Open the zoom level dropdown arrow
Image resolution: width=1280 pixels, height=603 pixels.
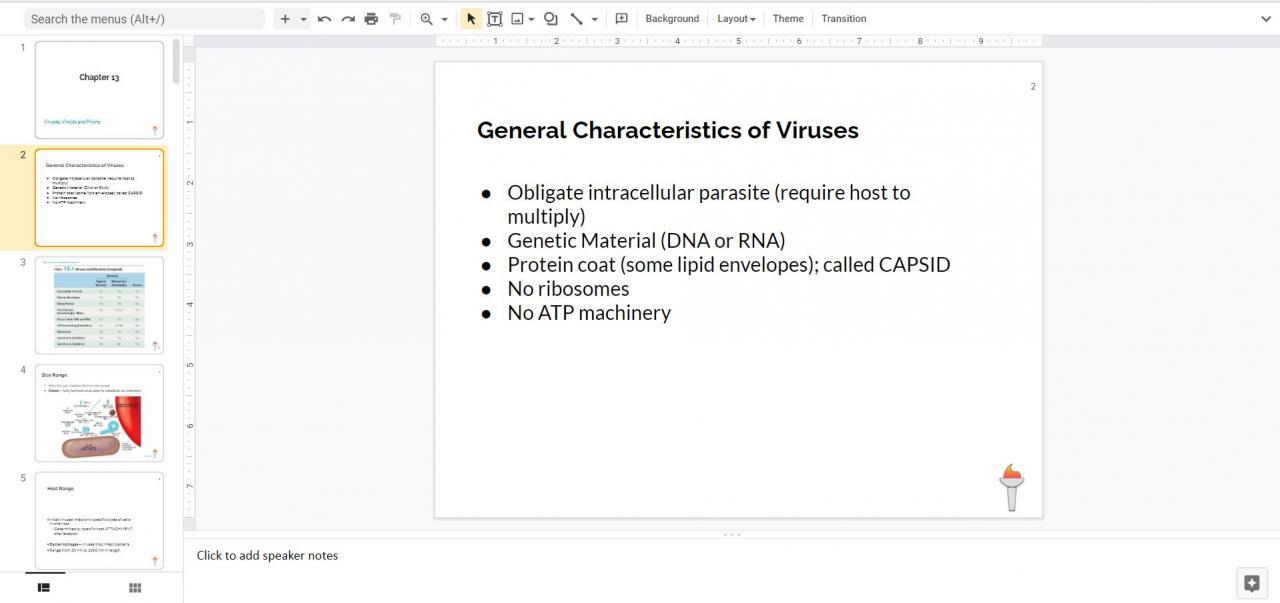tap(445, 19)
